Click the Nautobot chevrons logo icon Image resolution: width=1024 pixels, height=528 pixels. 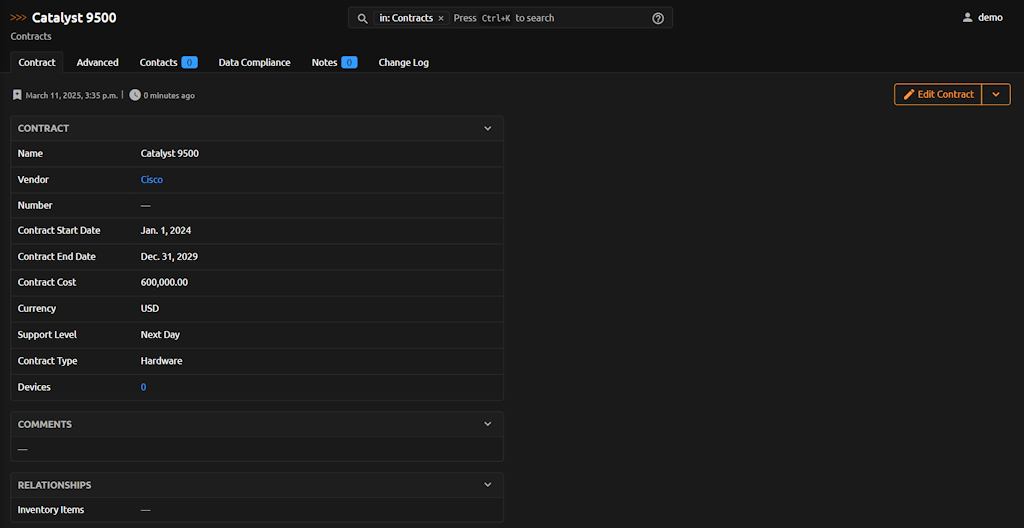[18, 18]
